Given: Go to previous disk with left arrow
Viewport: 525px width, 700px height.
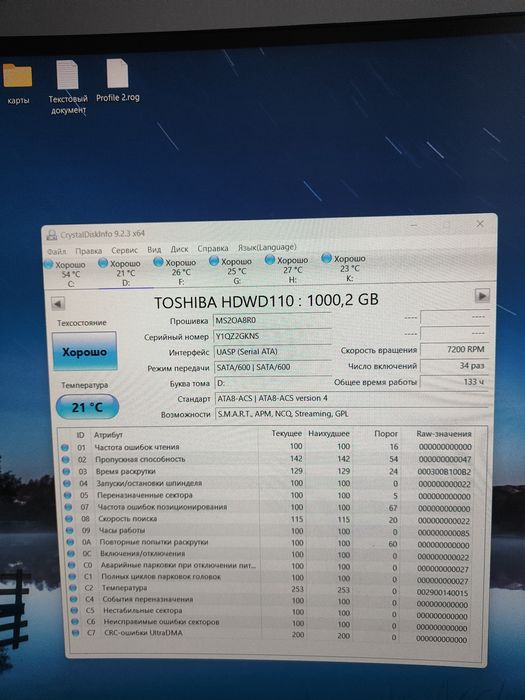Looking at the screenshot, I should (58, 304).
